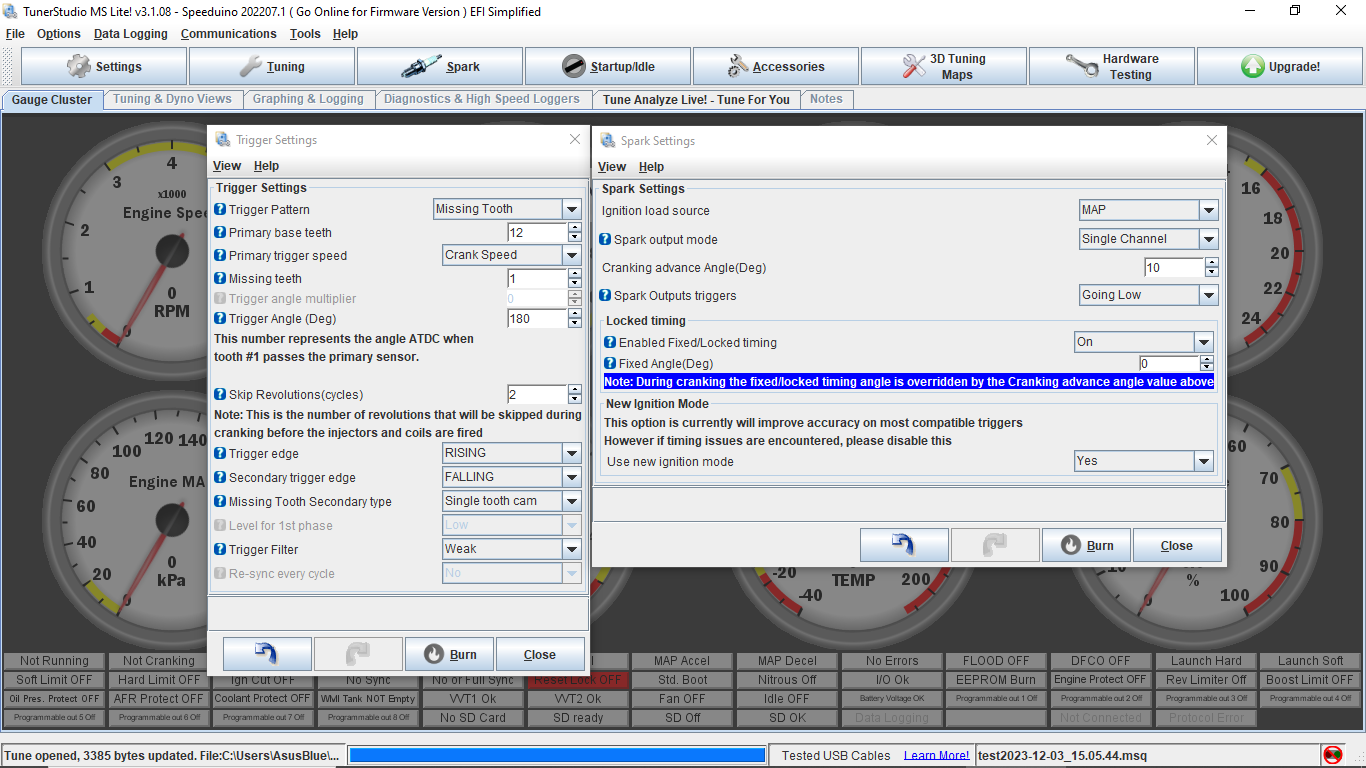The image size is (1366, 768).
Task: Click Missing Tooth Secondary type help icon
Action: pyautogui.click(x=220, y=502)
